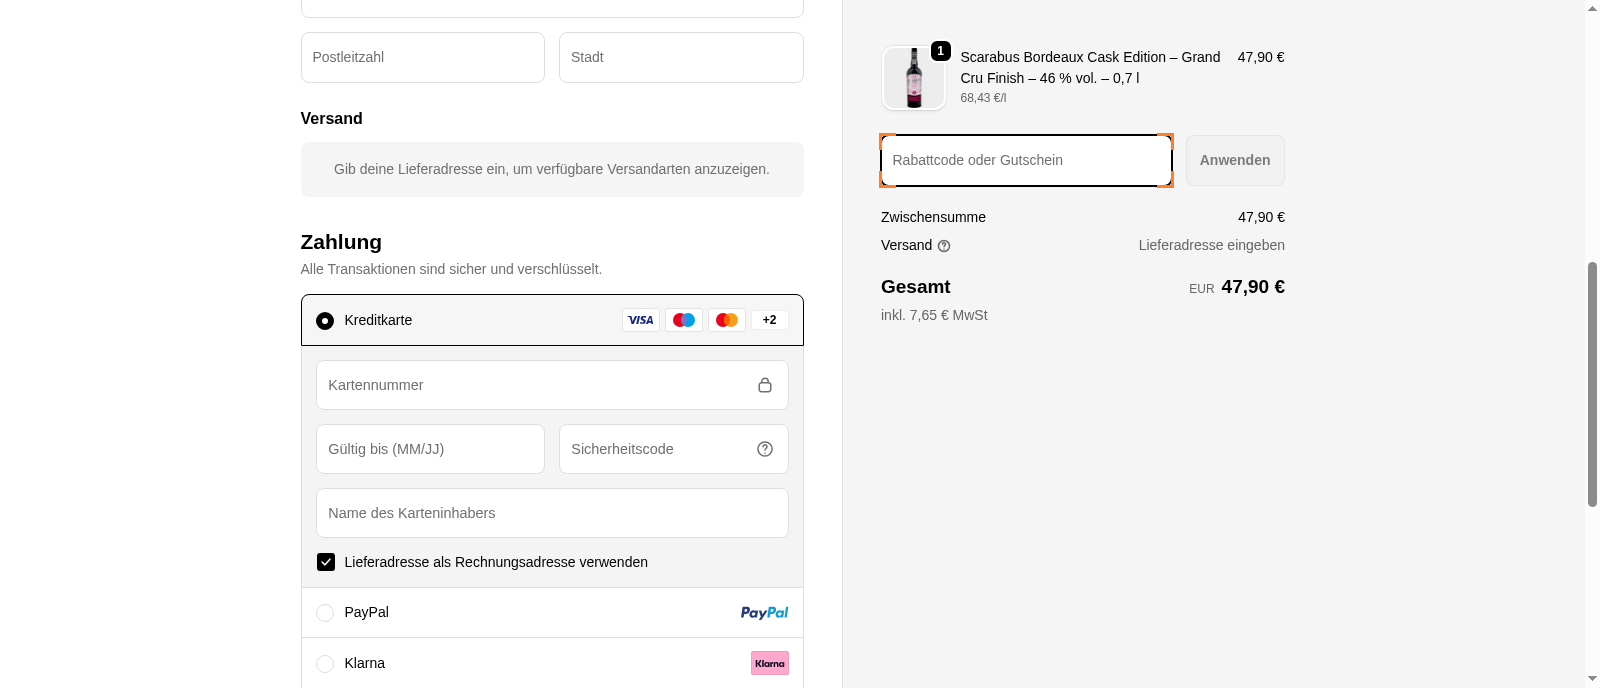
Task: Click the pink Klarna badge
Action: 770,663
